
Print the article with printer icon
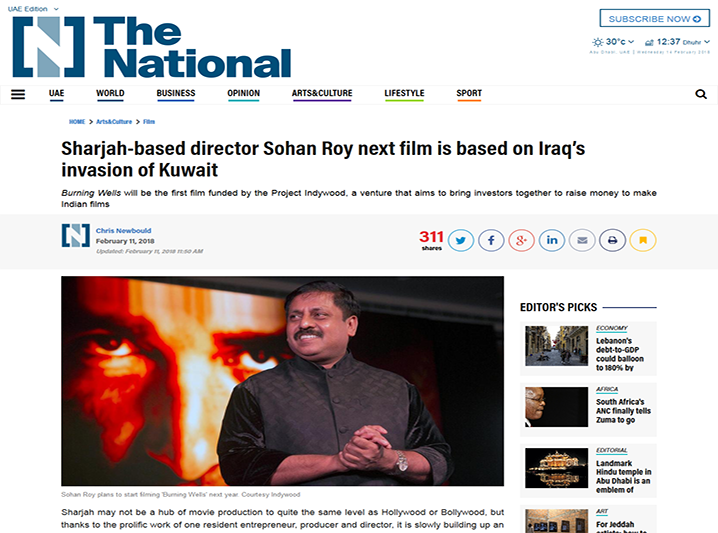click(x=612, y=240)
